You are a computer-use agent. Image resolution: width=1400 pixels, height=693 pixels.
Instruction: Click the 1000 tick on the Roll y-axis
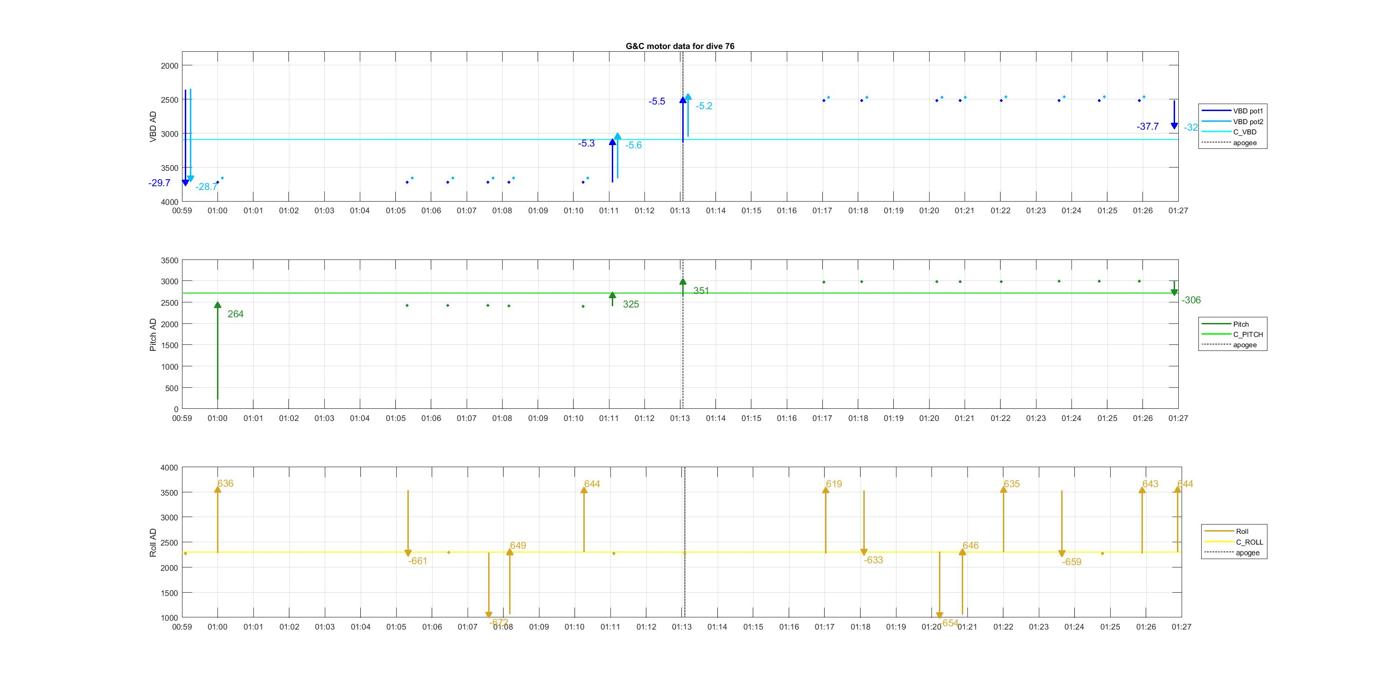click(x=169, y=618)
